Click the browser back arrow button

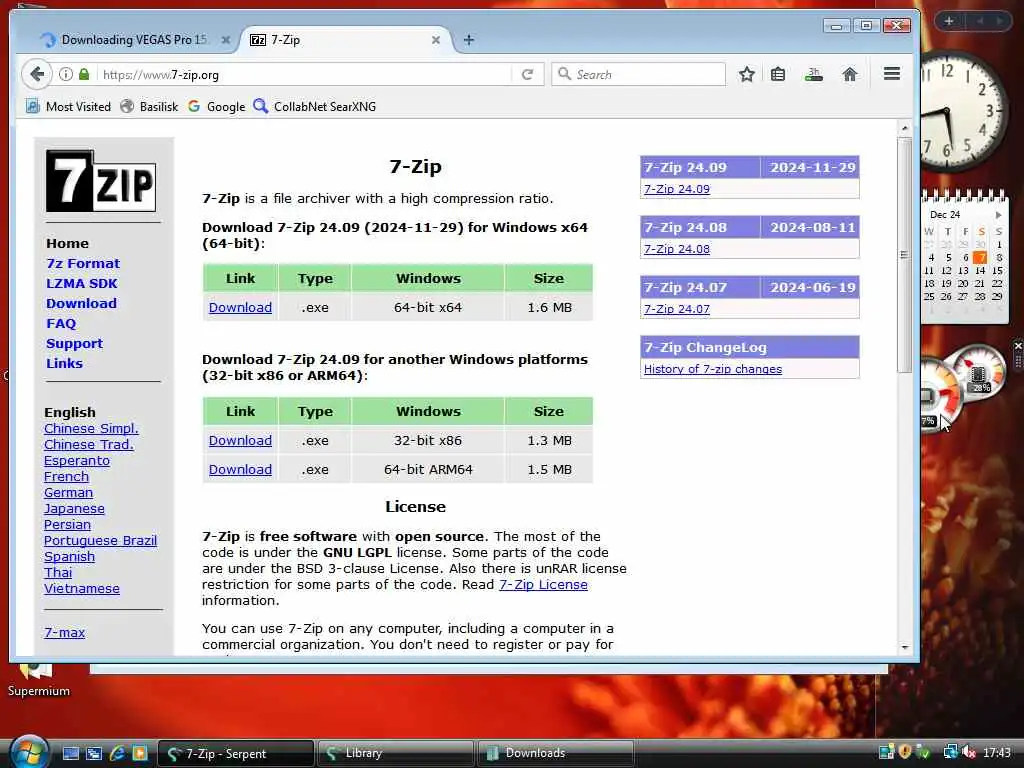tap(37, 74)
